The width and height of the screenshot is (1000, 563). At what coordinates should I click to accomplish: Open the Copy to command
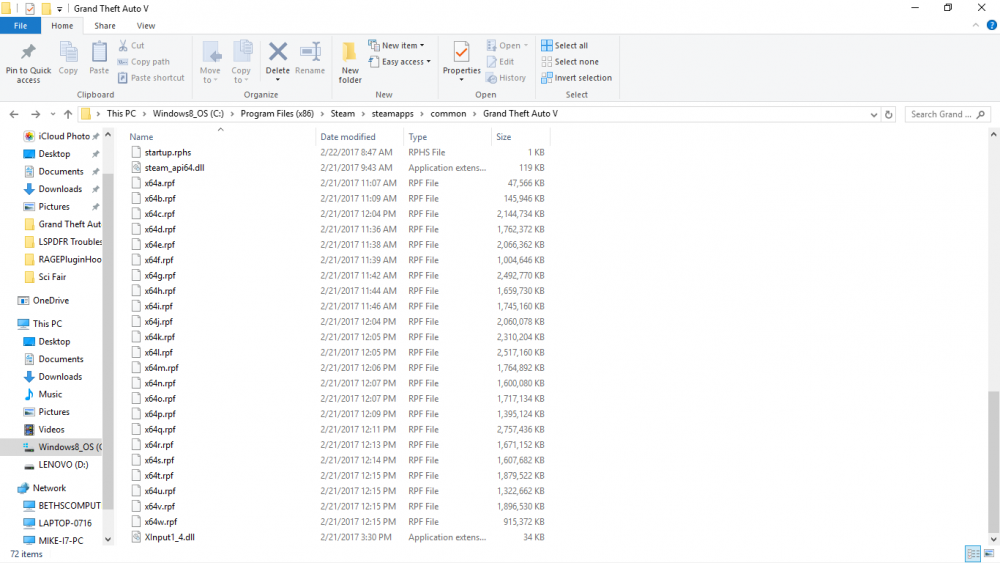click(241, 62)
